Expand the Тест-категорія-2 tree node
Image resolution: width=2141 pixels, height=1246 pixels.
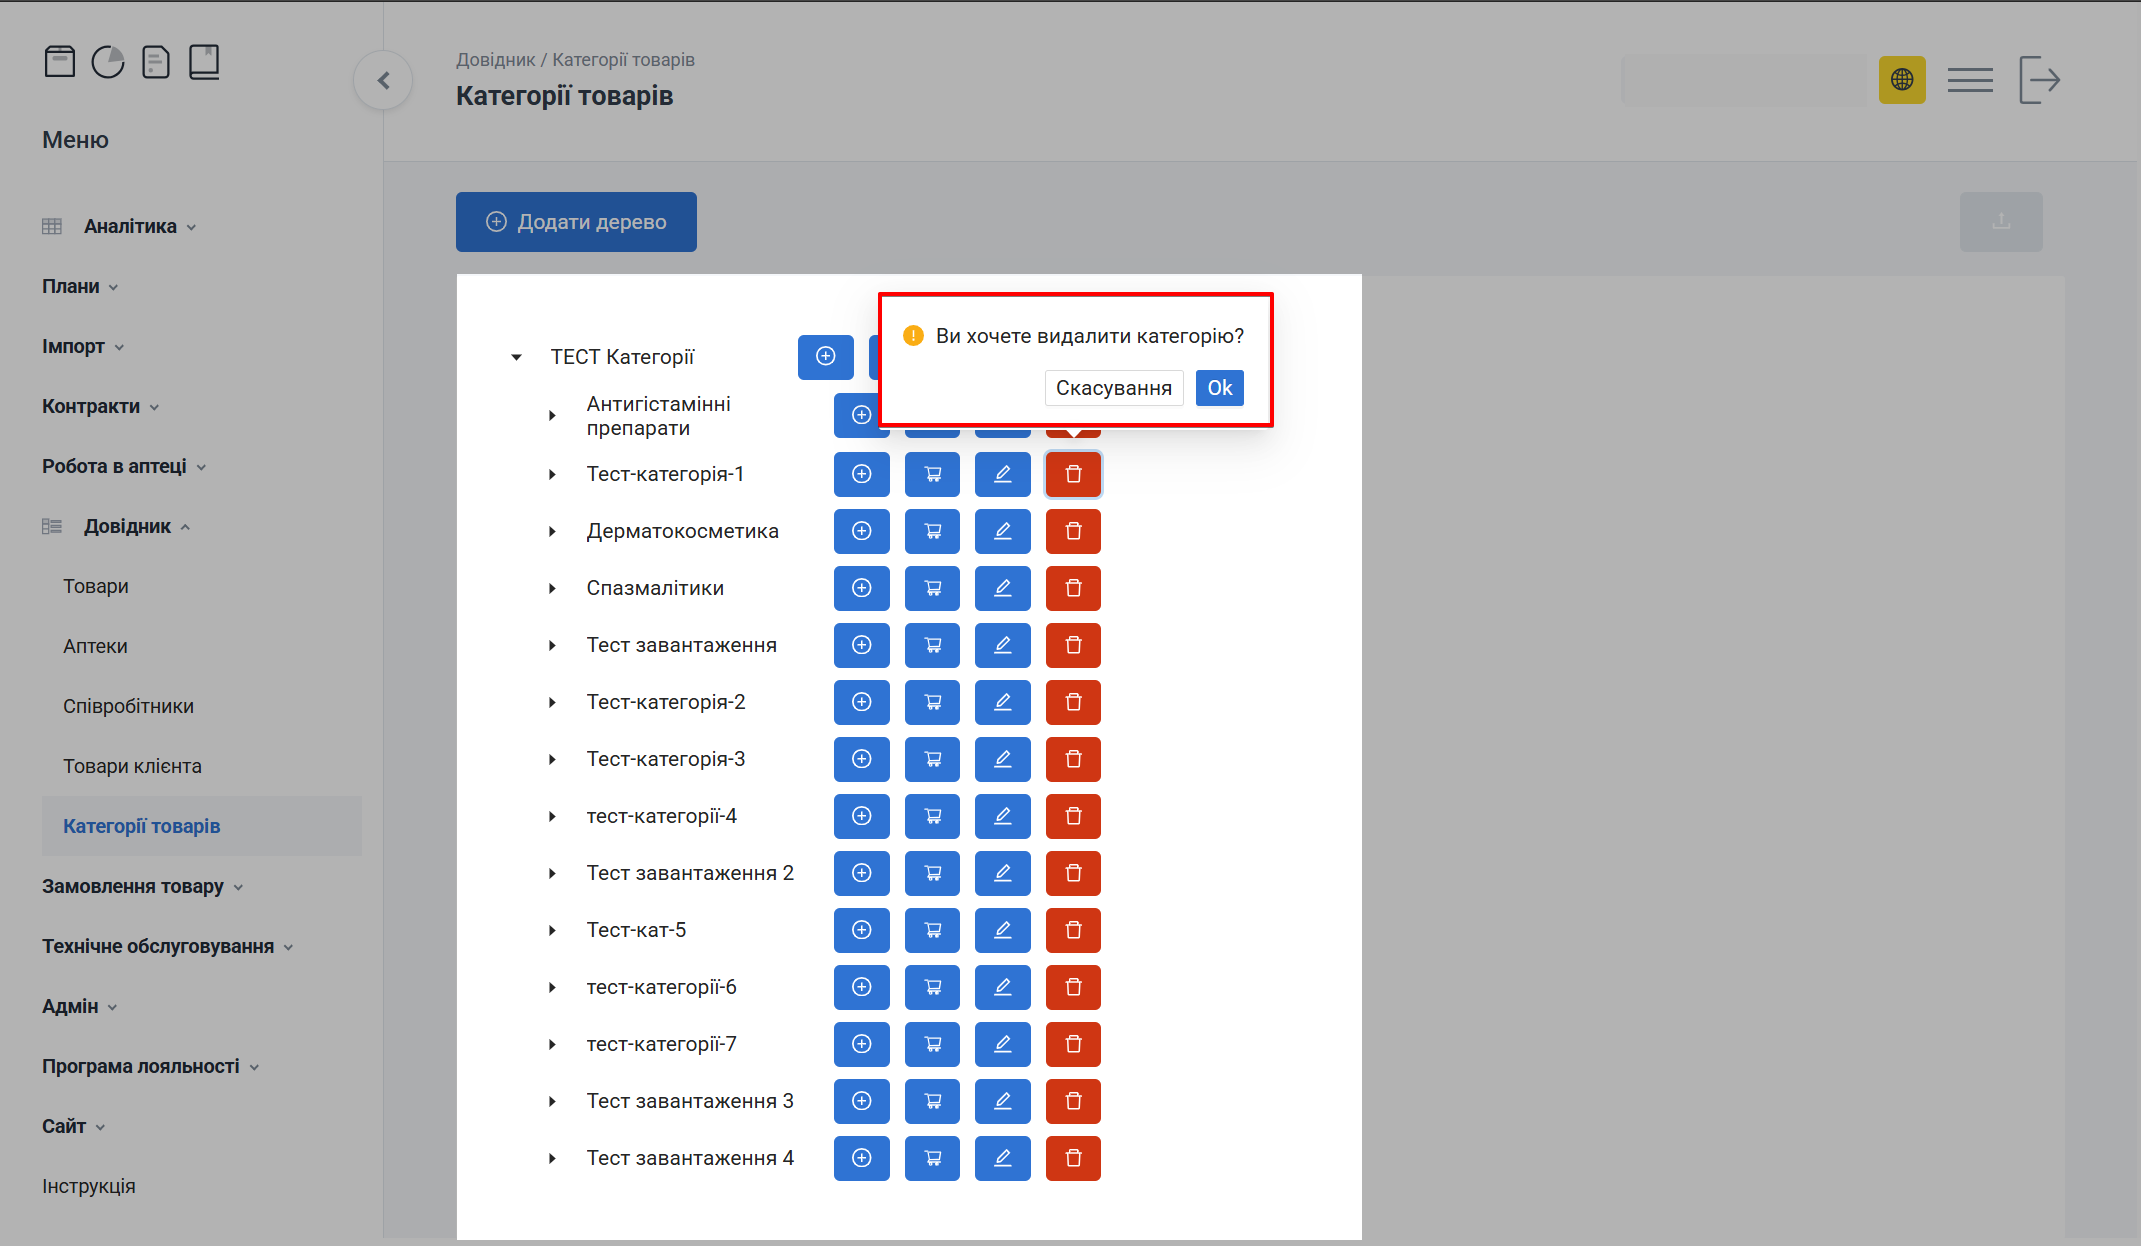[552, 703]
